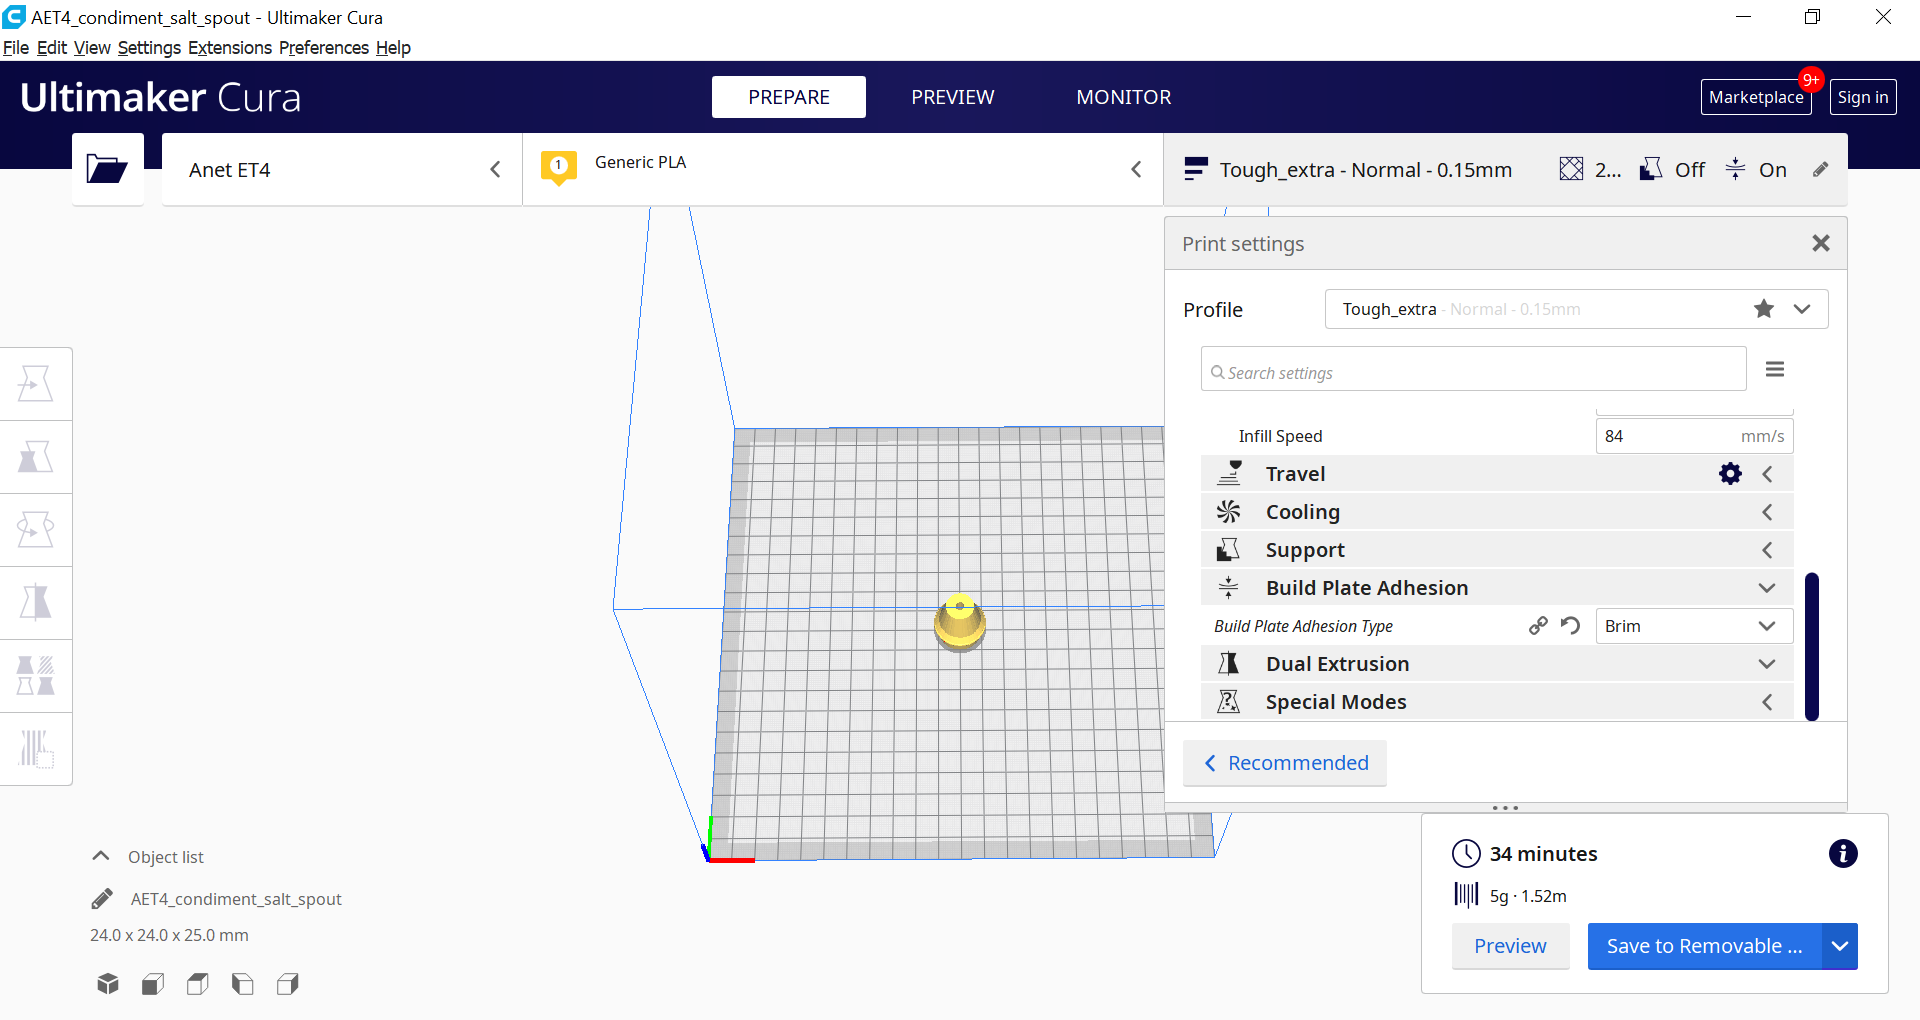Switch to the PREPARE stage tab
The image size is (1920, 1020).
click(x=789, y=97)
